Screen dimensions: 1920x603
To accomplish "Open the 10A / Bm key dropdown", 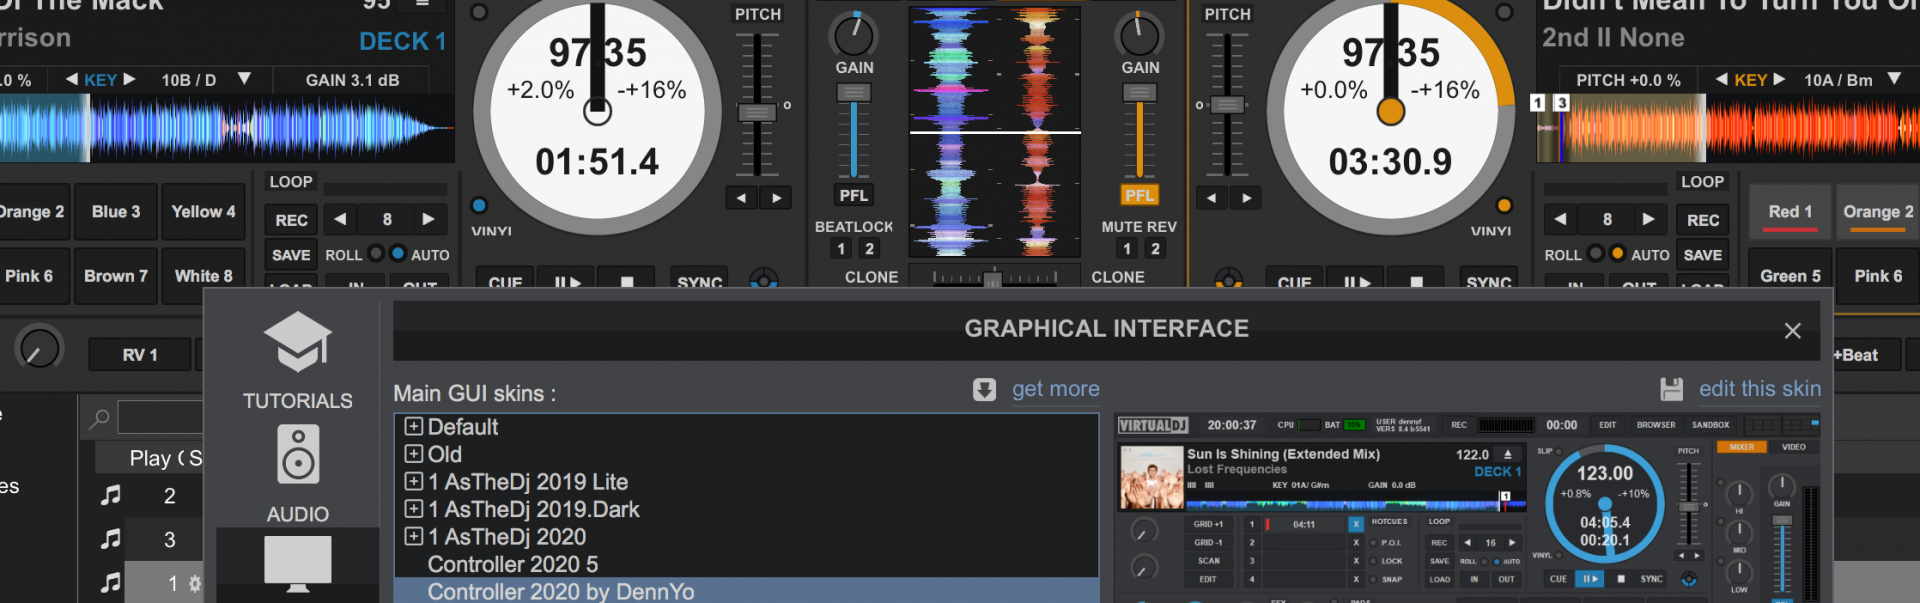I will (1894, 79).
